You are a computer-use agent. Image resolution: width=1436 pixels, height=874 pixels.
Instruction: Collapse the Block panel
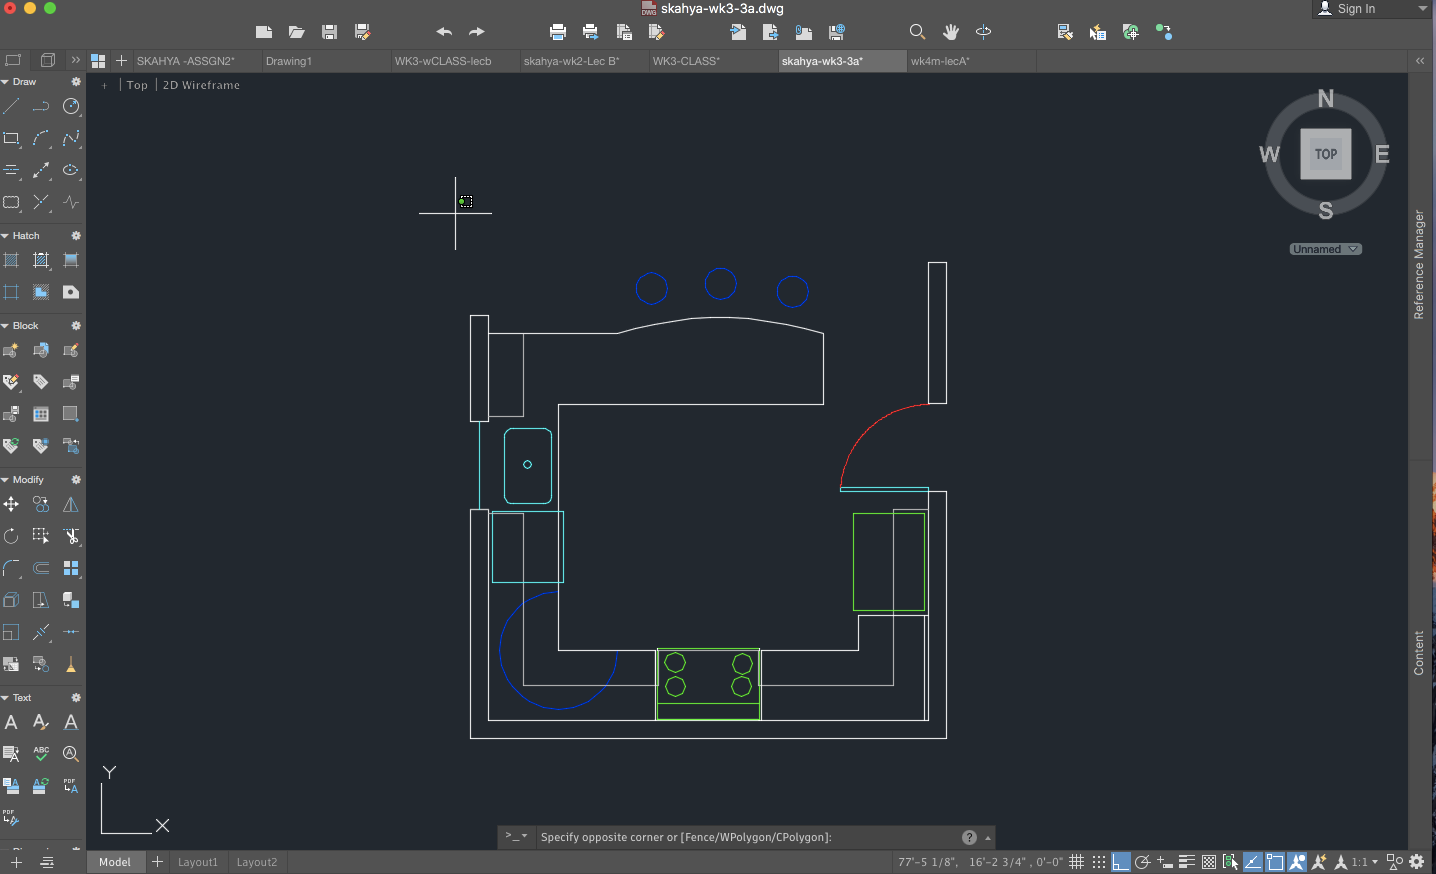5,326
